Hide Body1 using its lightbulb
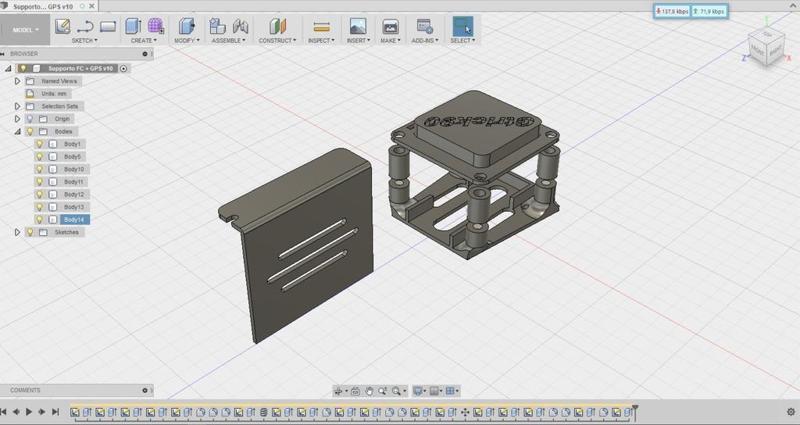The width and height of the screenshot is (800, 425). click(40, 144)
